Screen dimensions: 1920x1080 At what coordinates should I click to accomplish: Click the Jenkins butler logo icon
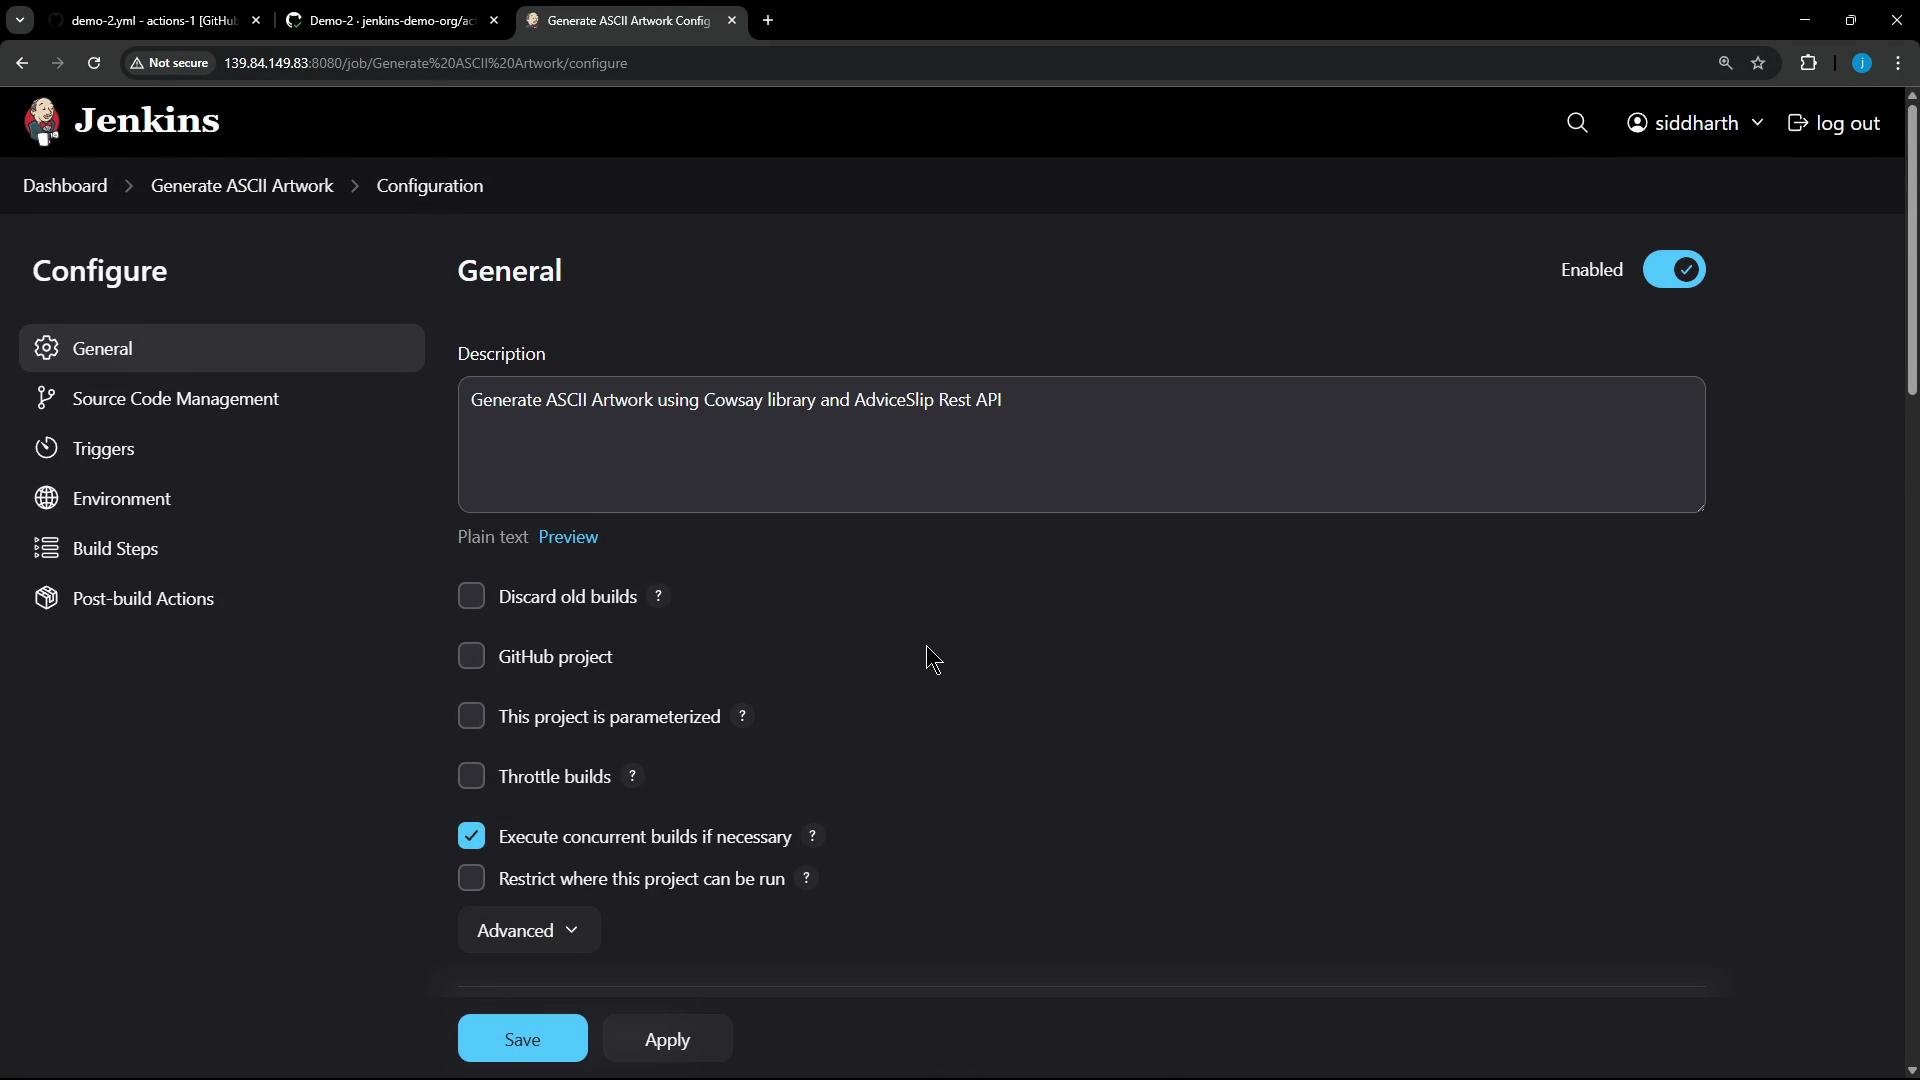(x=42, y=122)
